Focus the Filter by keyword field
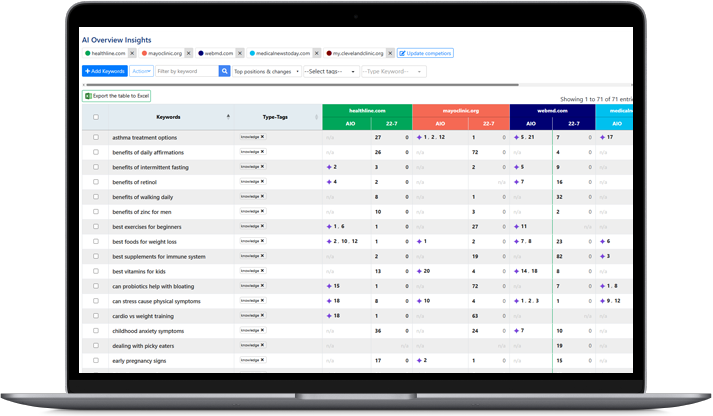 (187, 71)
